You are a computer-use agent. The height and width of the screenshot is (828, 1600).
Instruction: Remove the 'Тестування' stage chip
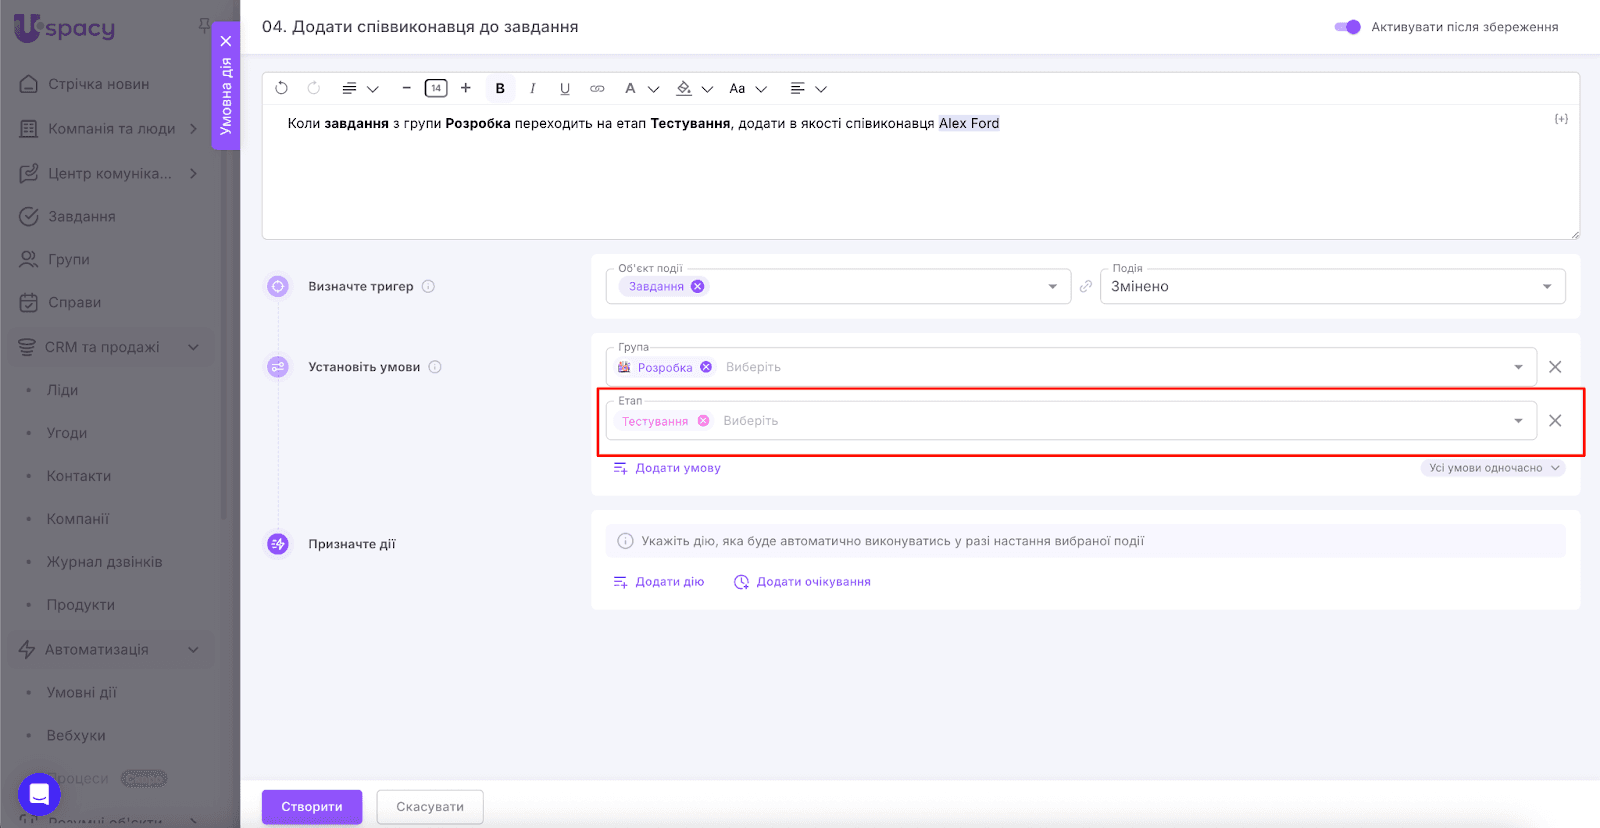[x=704, y=421]
